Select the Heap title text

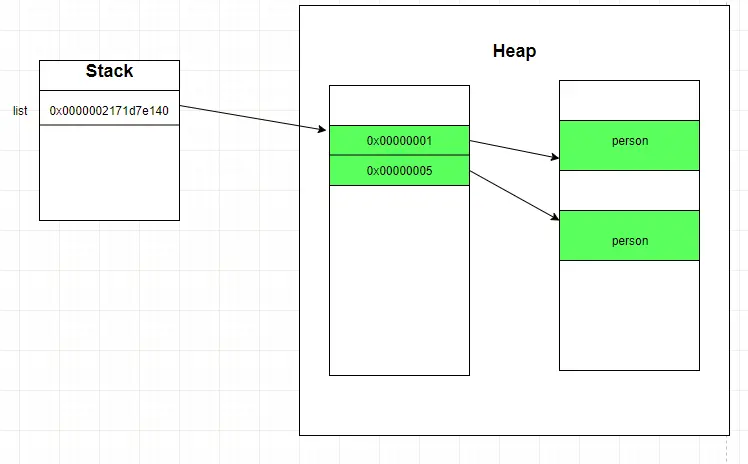[x=514, y=51]
